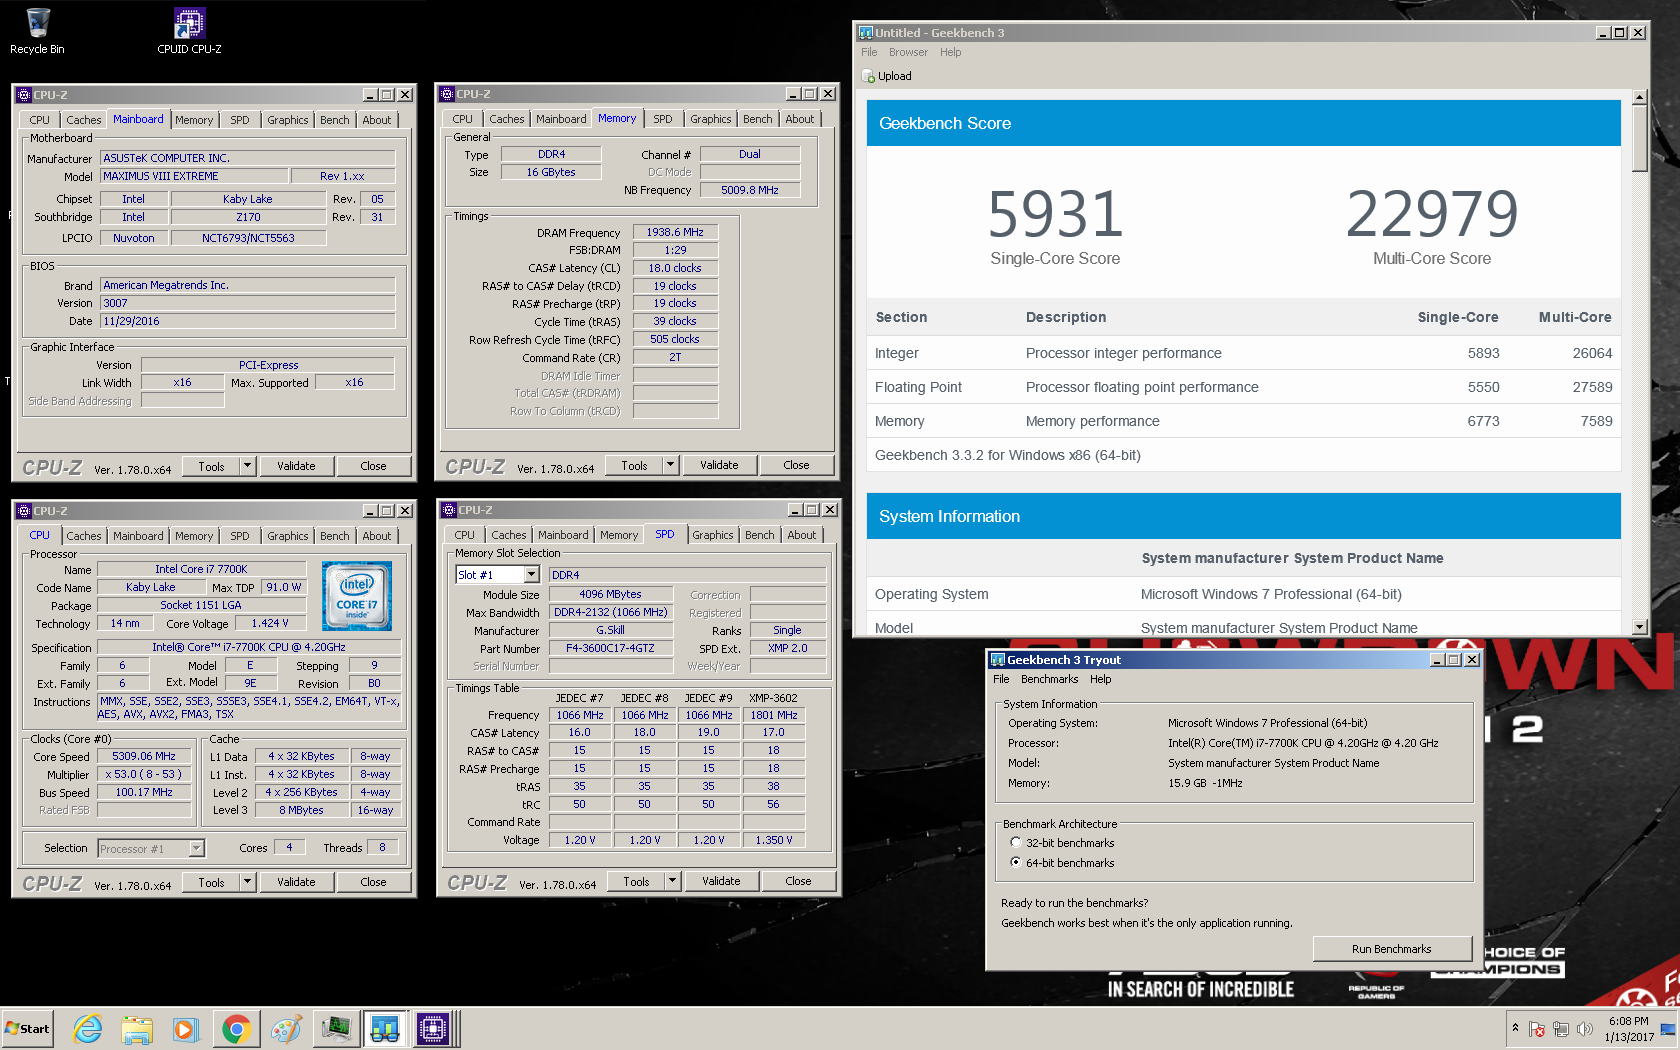Open the Recycle Bin desktop icon

point(37,30)
